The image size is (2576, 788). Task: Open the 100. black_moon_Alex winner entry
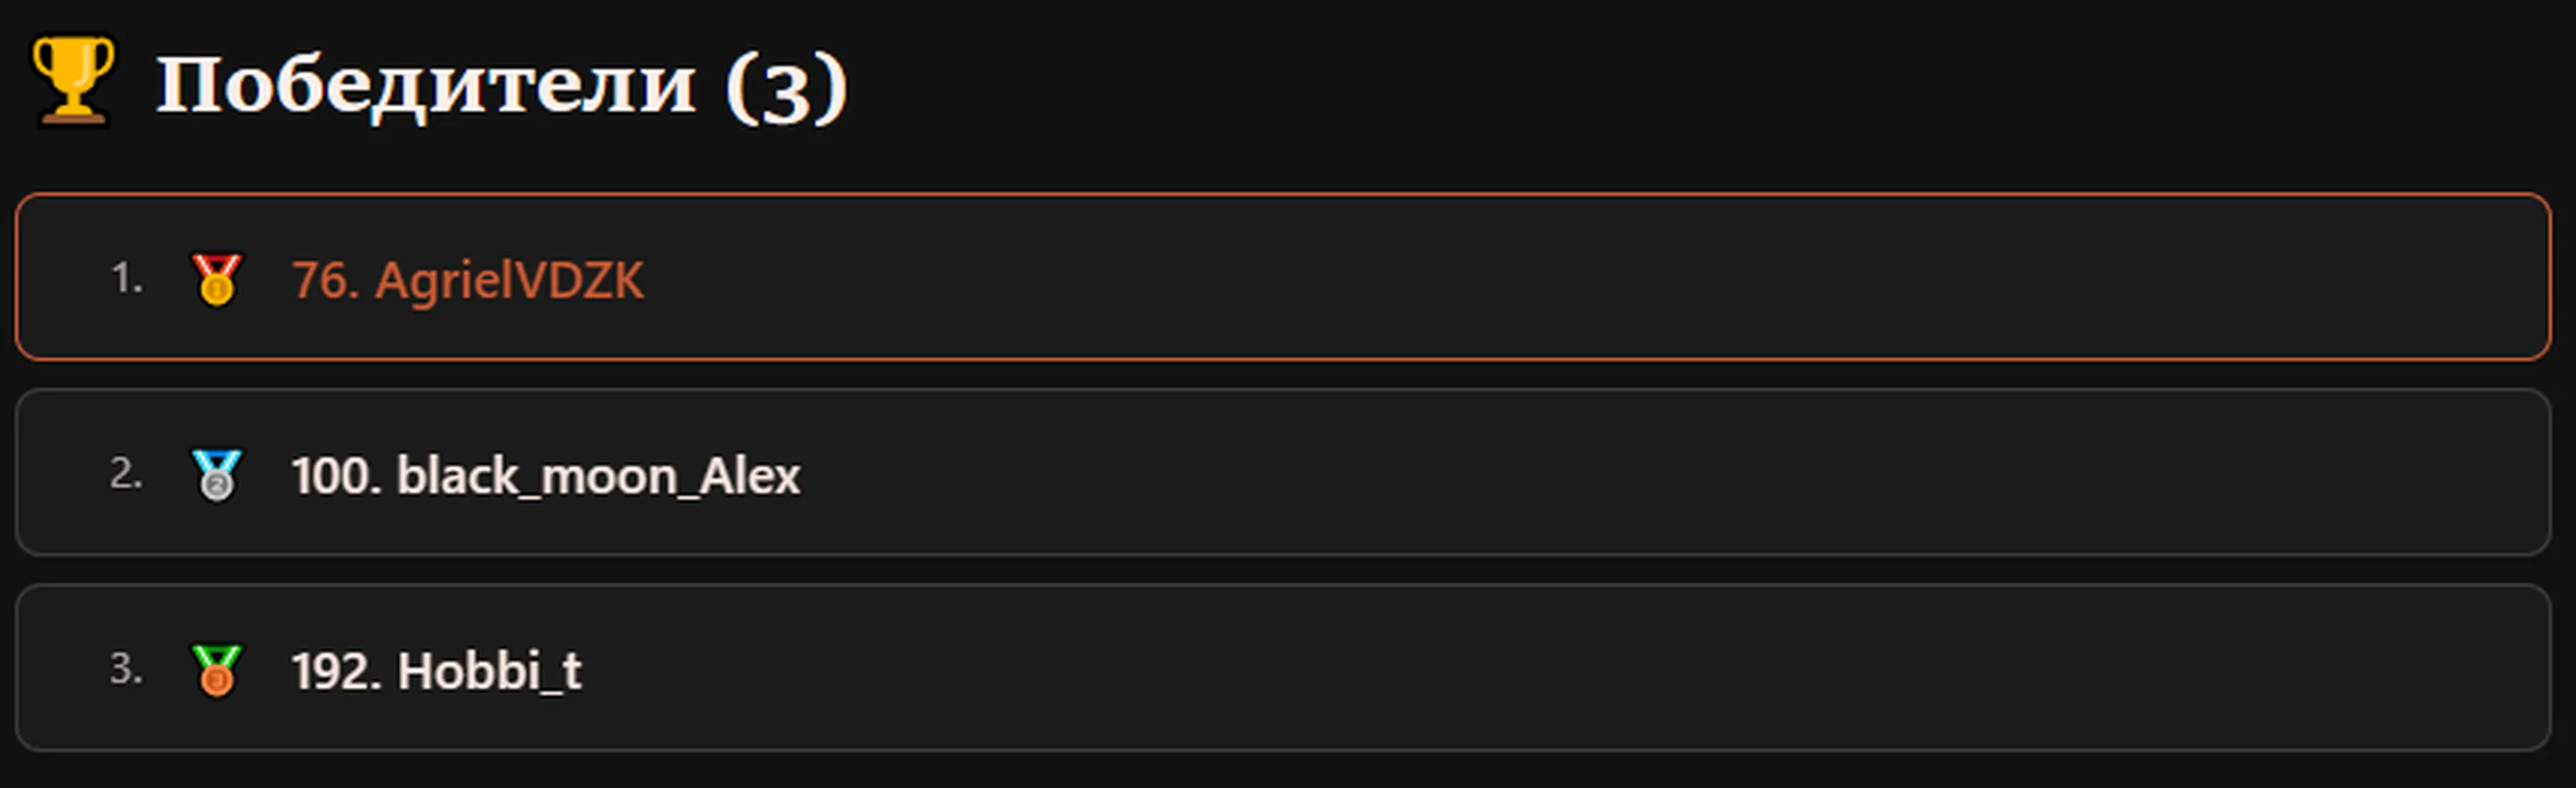pos(545,475)
